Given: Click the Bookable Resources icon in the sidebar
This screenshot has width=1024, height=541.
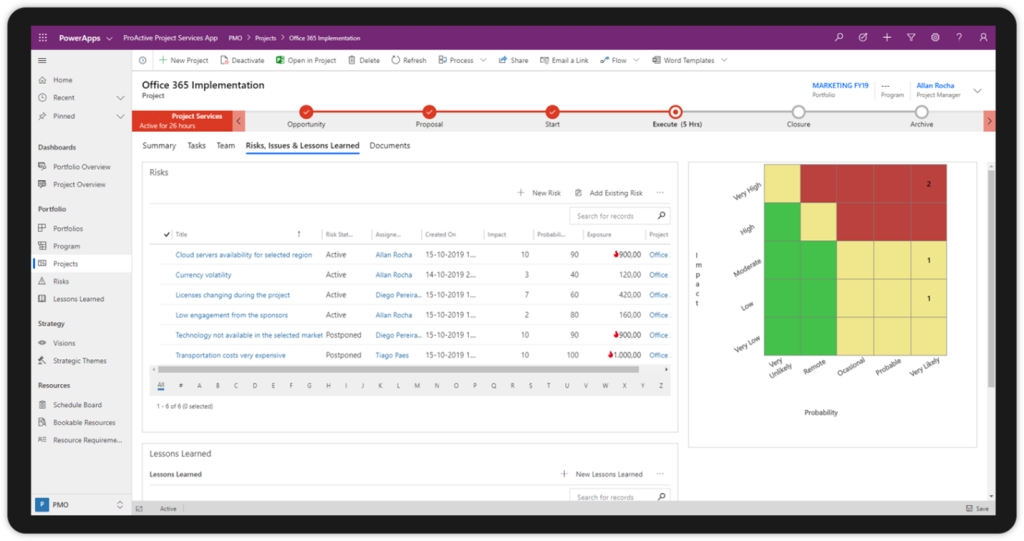Looking at the screenshot, I should click(x=42, y=422).
